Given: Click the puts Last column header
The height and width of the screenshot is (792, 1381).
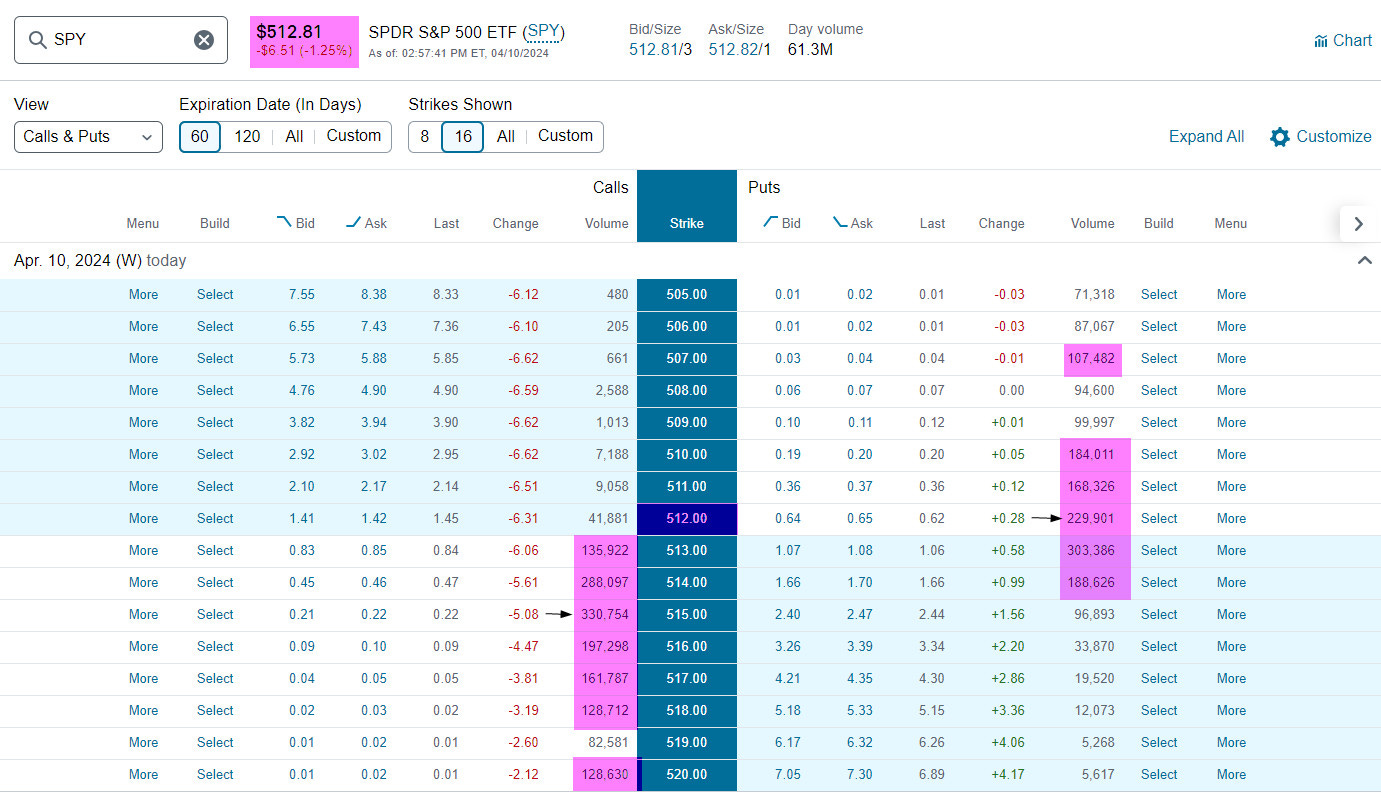Looking at the screenshot, I should (x=932, y=224).
